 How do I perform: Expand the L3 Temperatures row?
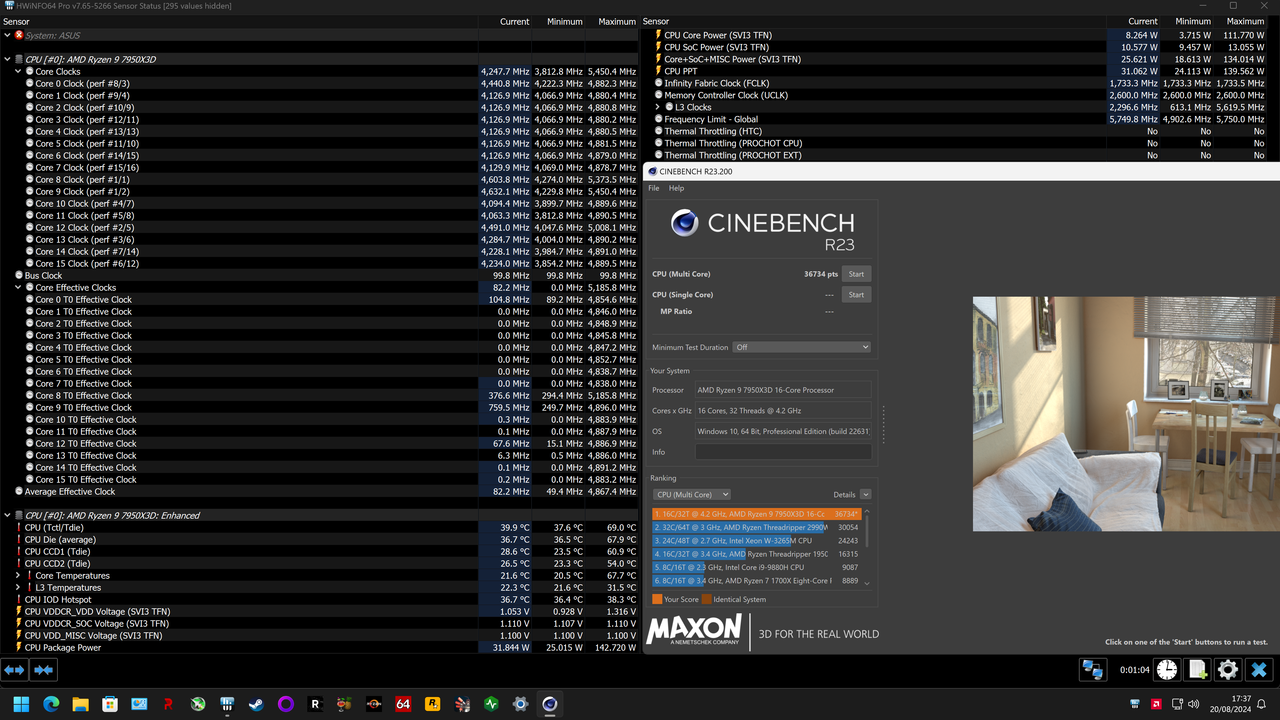coord(18,587)
